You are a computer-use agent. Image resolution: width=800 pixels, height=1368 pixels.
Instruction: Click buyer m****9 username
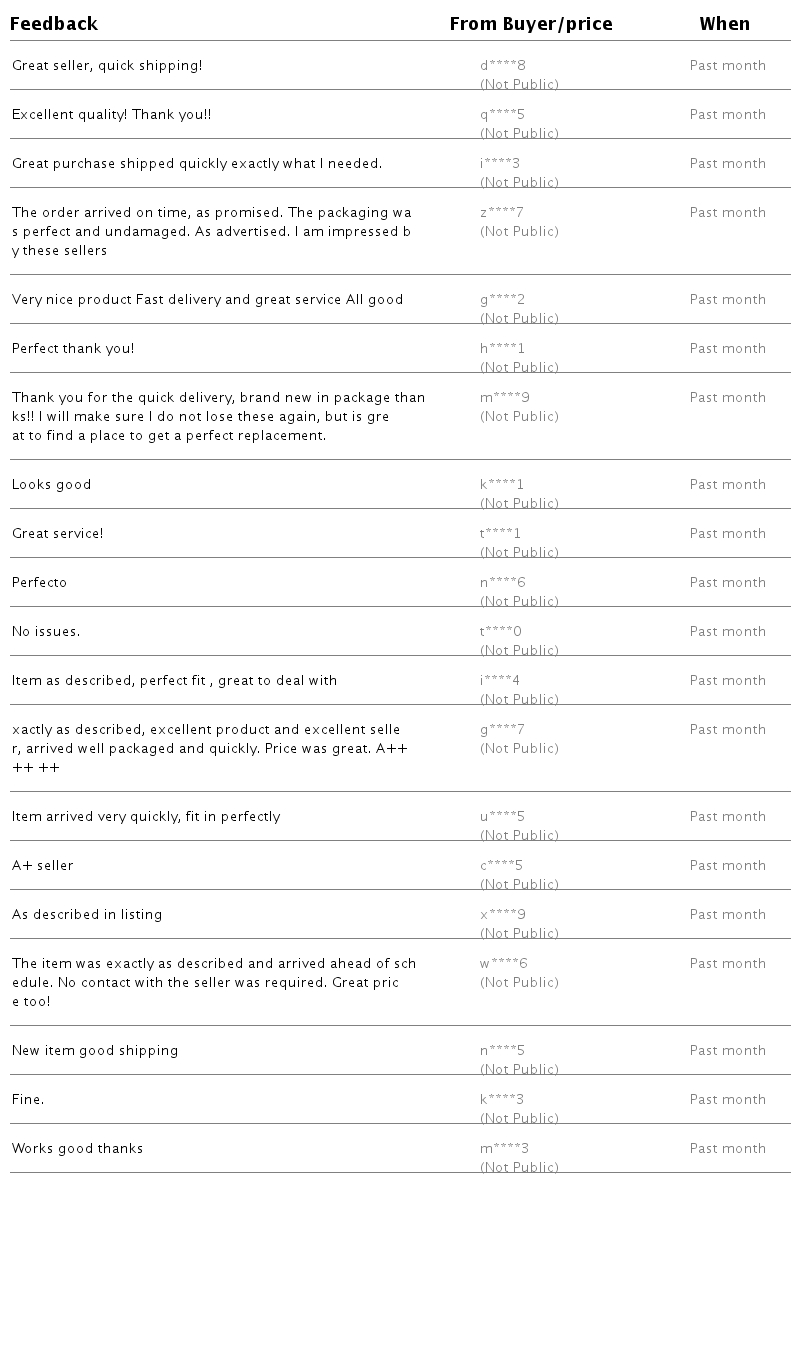pos(505,398)
